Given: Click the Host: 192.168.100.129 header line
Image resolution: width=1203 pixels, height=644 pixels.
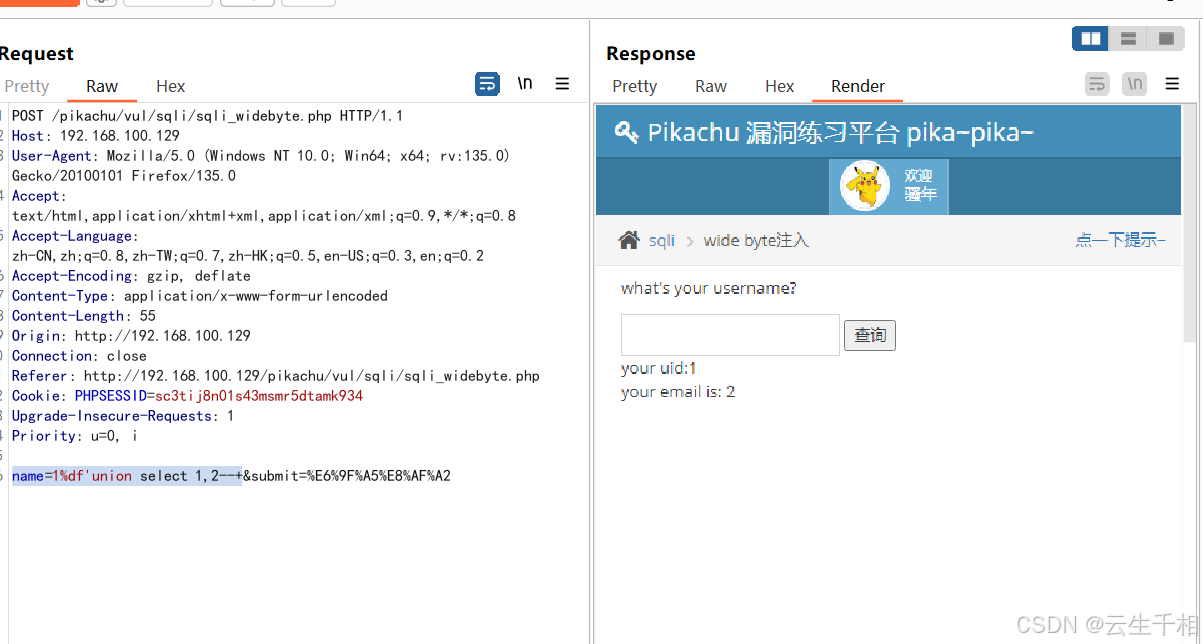Looking at the screenshot, I should (x=96, y=136).
